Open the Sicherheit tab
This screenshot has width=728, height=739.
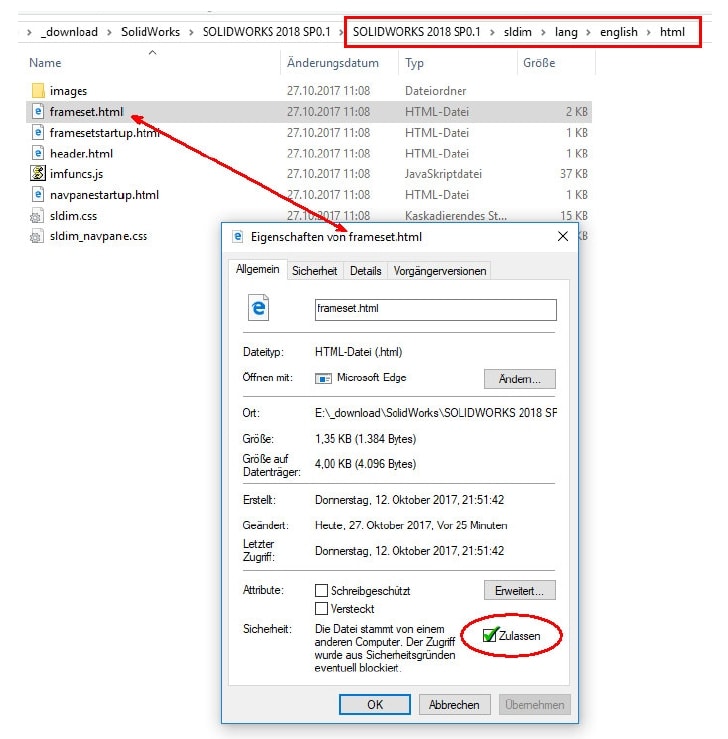pos(314,271)
